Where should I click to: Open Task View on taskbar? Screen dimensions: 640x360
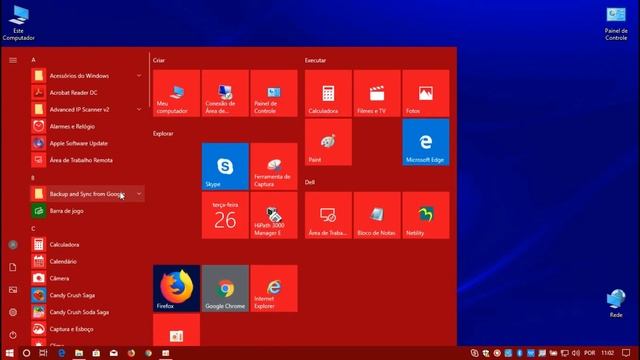(x=43, y=353)
